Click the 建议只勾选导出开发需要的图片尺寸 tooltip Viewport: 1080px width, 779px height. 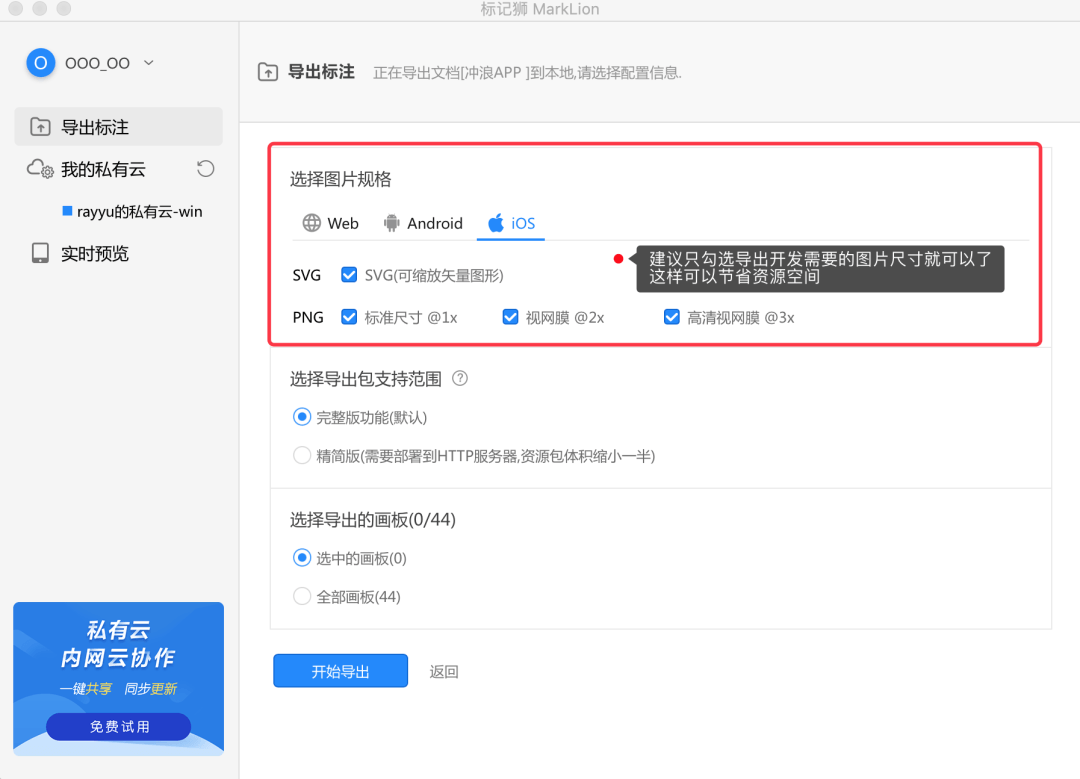[820, 268]
